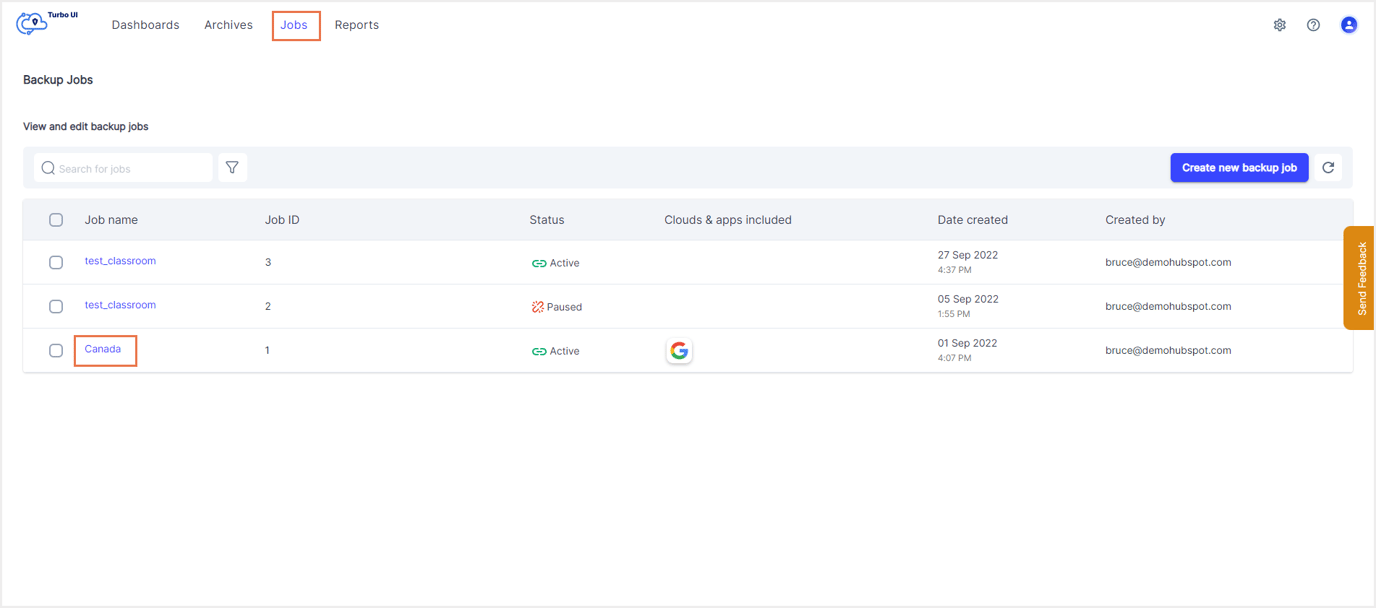
Task: Click the Google cloud icon in the Canada row
Action: click(679, 351)
